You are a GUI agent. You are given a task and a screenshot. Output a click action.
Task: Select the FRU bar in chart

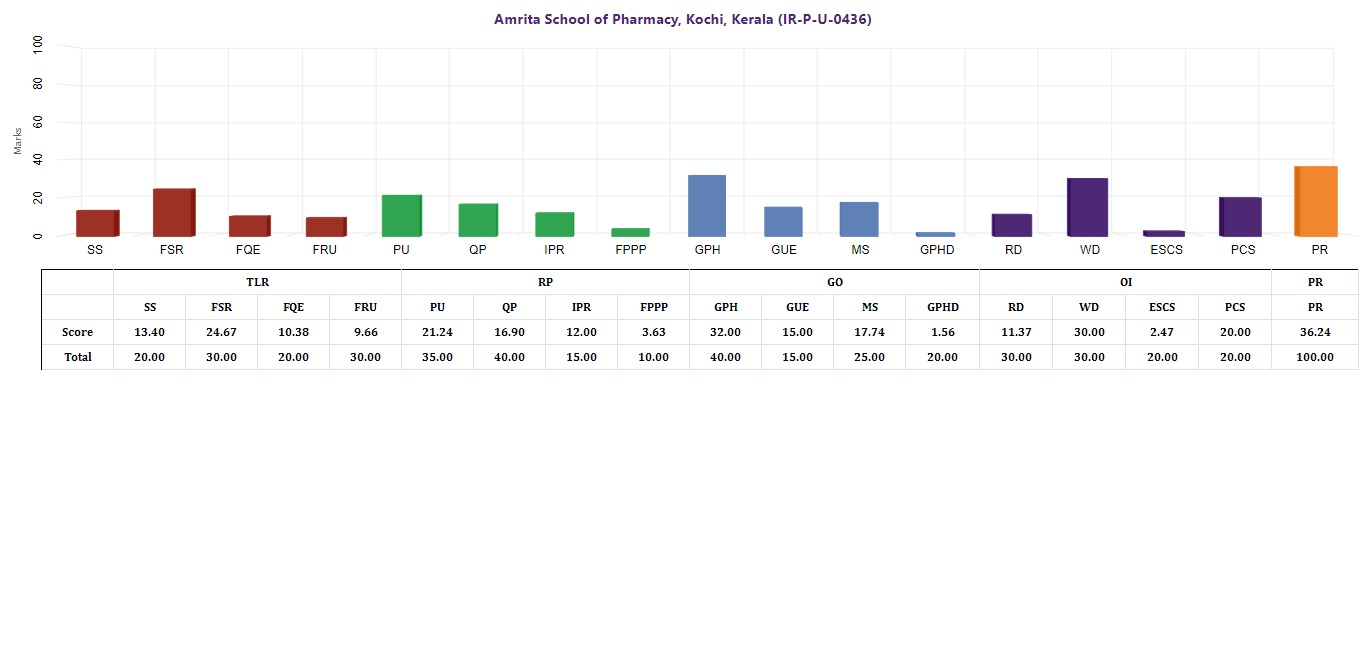point(326,227)
